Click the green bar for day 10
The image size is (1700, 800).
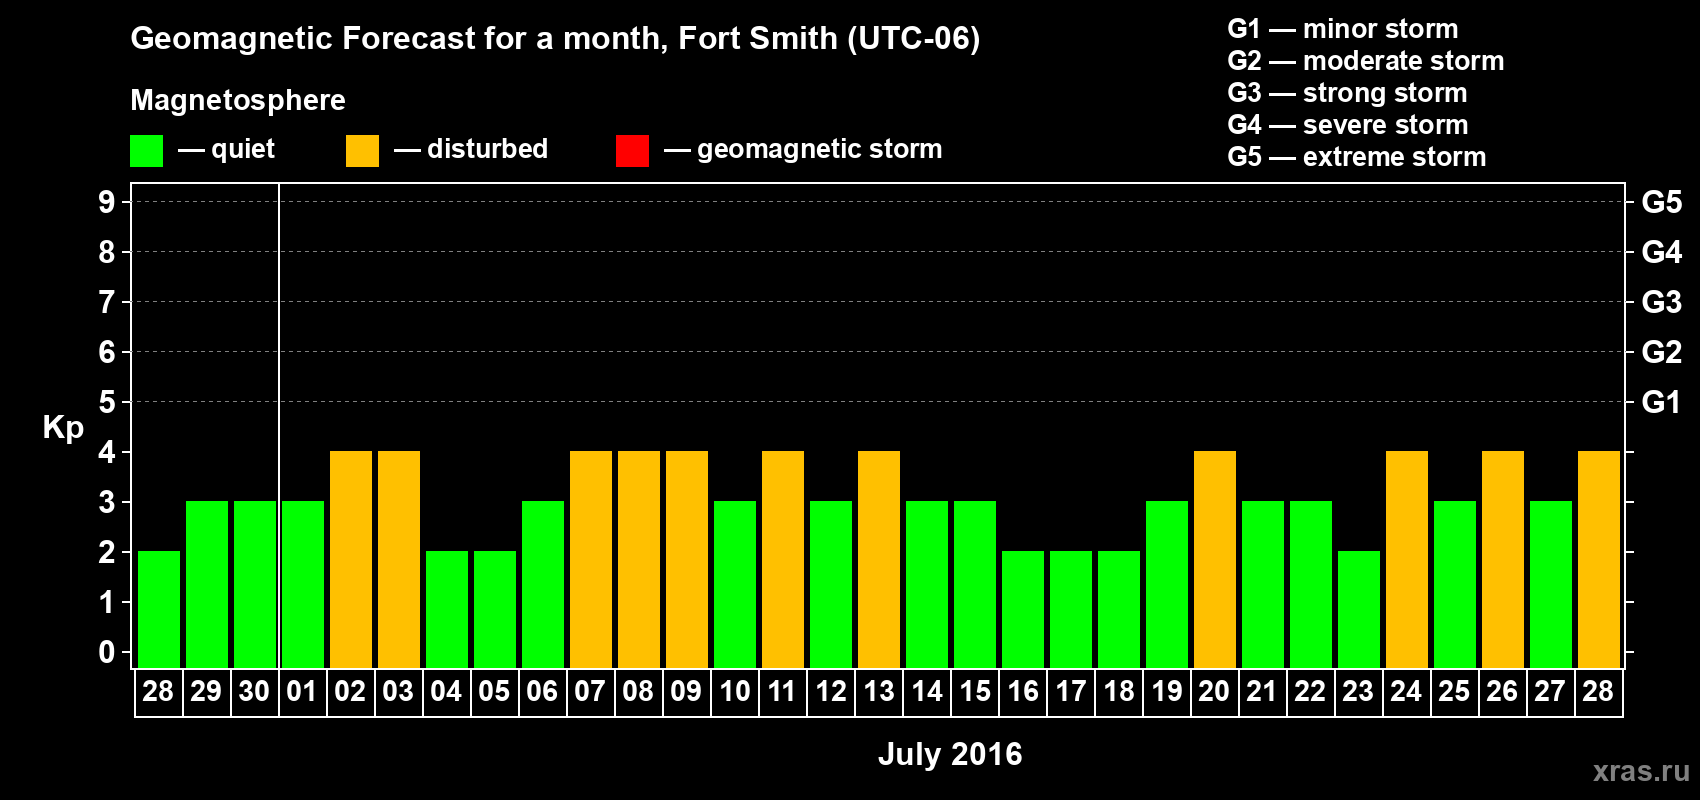click(x=735, y=585)
